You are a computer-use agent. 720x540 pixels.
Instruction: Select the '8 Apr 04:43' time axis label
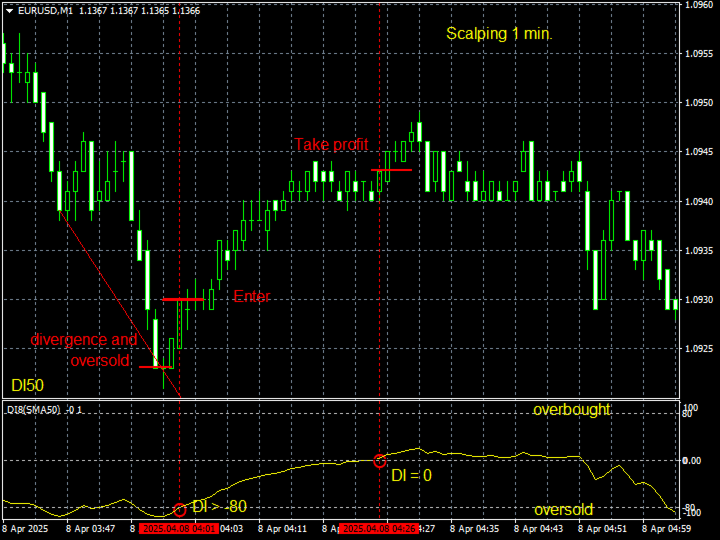[x=538, y=529]
